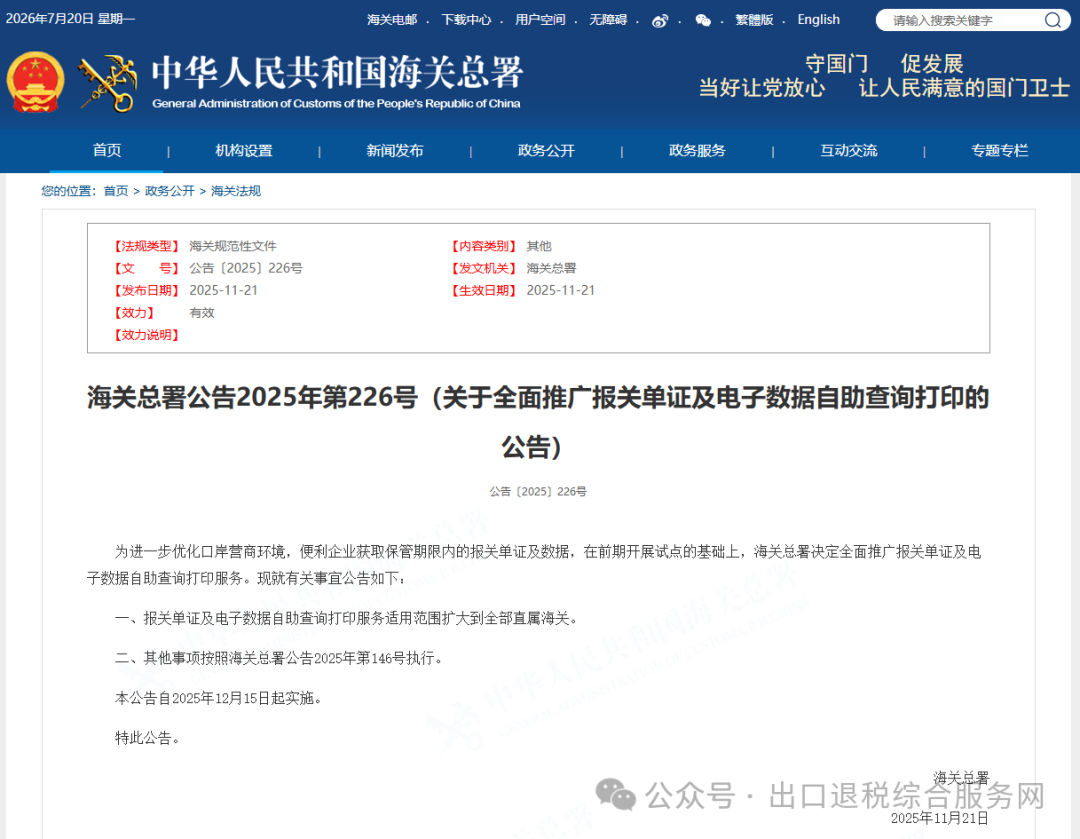Select document number 公告〔2025〕226号 in info box
This screenshot has height=839, width=1080.
pos(246,268)
